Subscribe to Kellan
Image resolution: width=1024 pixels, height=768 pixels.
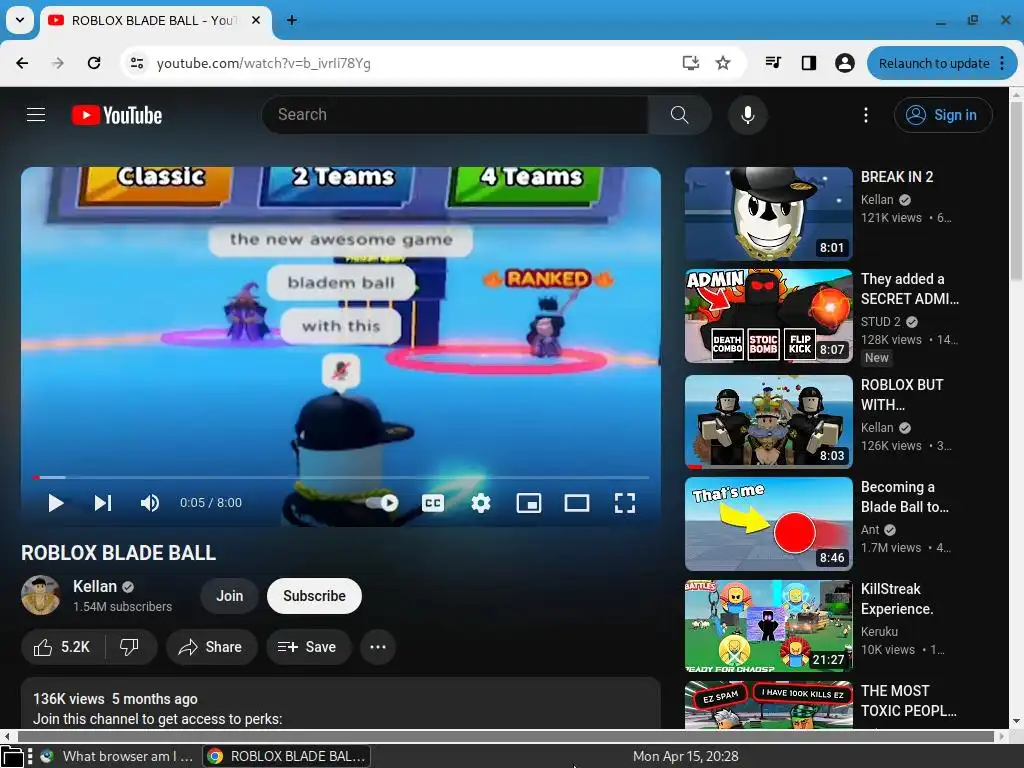click(314, 596)
